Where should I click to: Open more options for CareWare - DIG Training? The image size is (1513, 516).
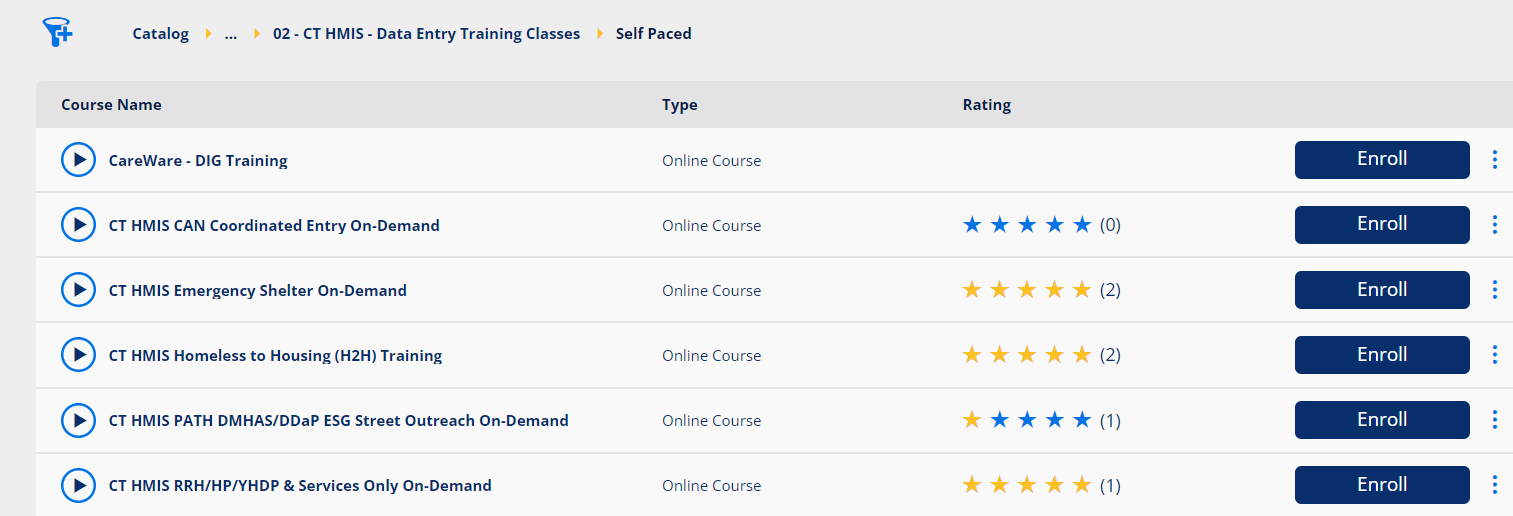(1495, 160)
